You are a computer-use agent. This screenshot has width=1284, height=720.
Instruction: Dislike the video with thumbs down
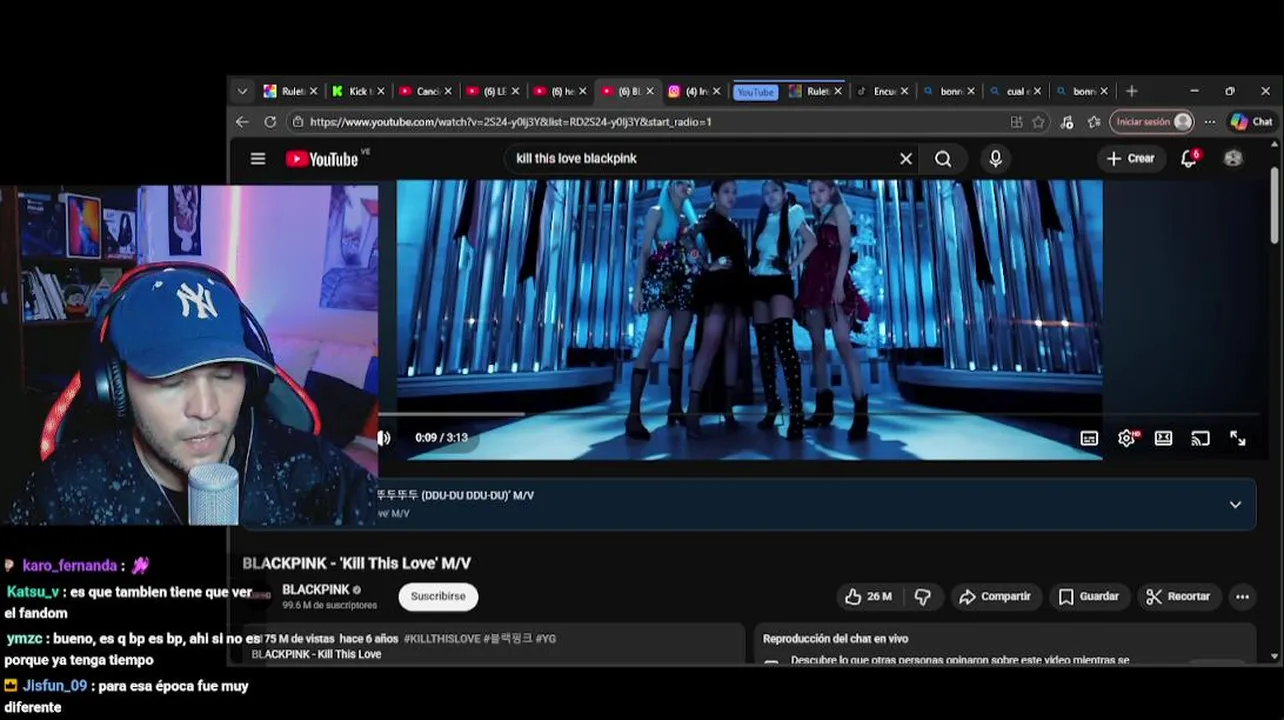coord(923,596)
